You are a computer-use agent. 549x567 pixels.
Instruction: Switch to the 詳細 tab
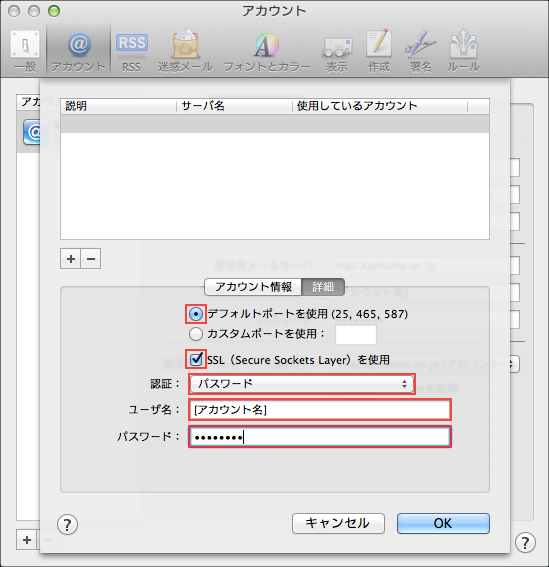point(323,287)
